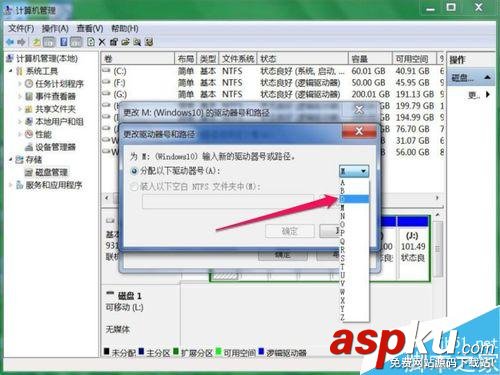Expand the 任务计划程序 branch arrow
Viewport: 500px width, 375px height.
(20, 84)
